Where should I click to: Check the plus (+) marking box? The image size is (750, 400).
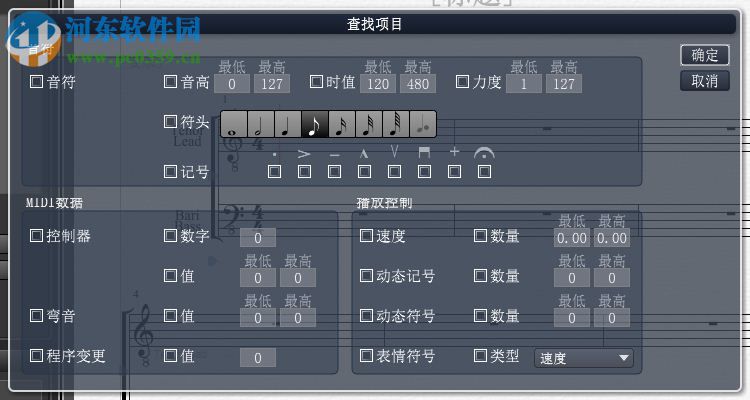click(x=454, y=171)
